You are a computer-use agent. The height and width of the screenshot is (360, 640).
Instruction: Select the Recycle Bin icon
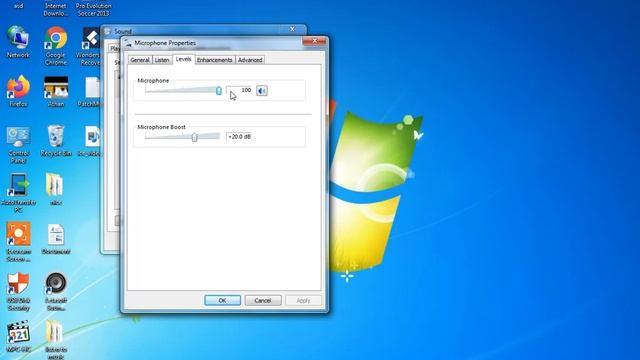[56, 140]
